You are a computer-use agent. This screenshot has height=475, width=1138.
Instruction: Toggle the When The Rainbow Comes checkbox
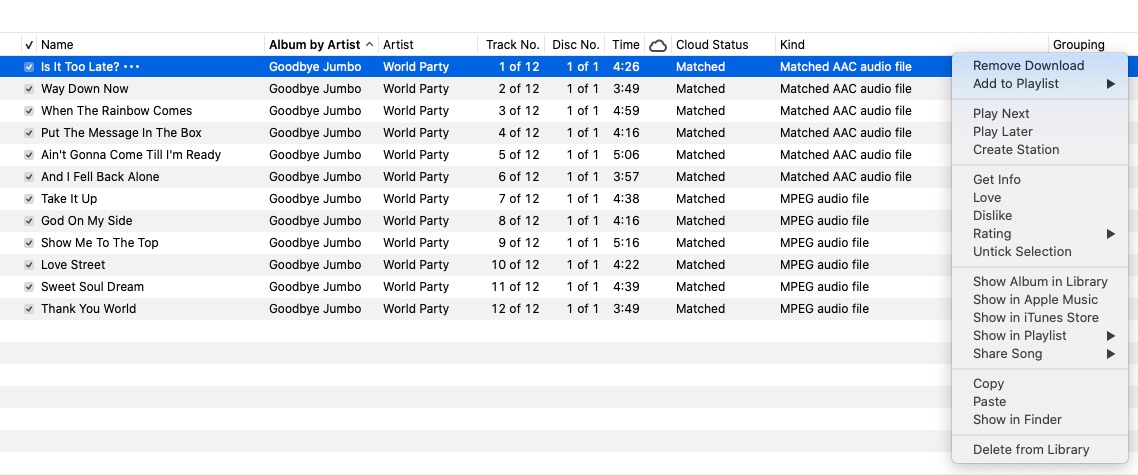click(x=29, y=111)
